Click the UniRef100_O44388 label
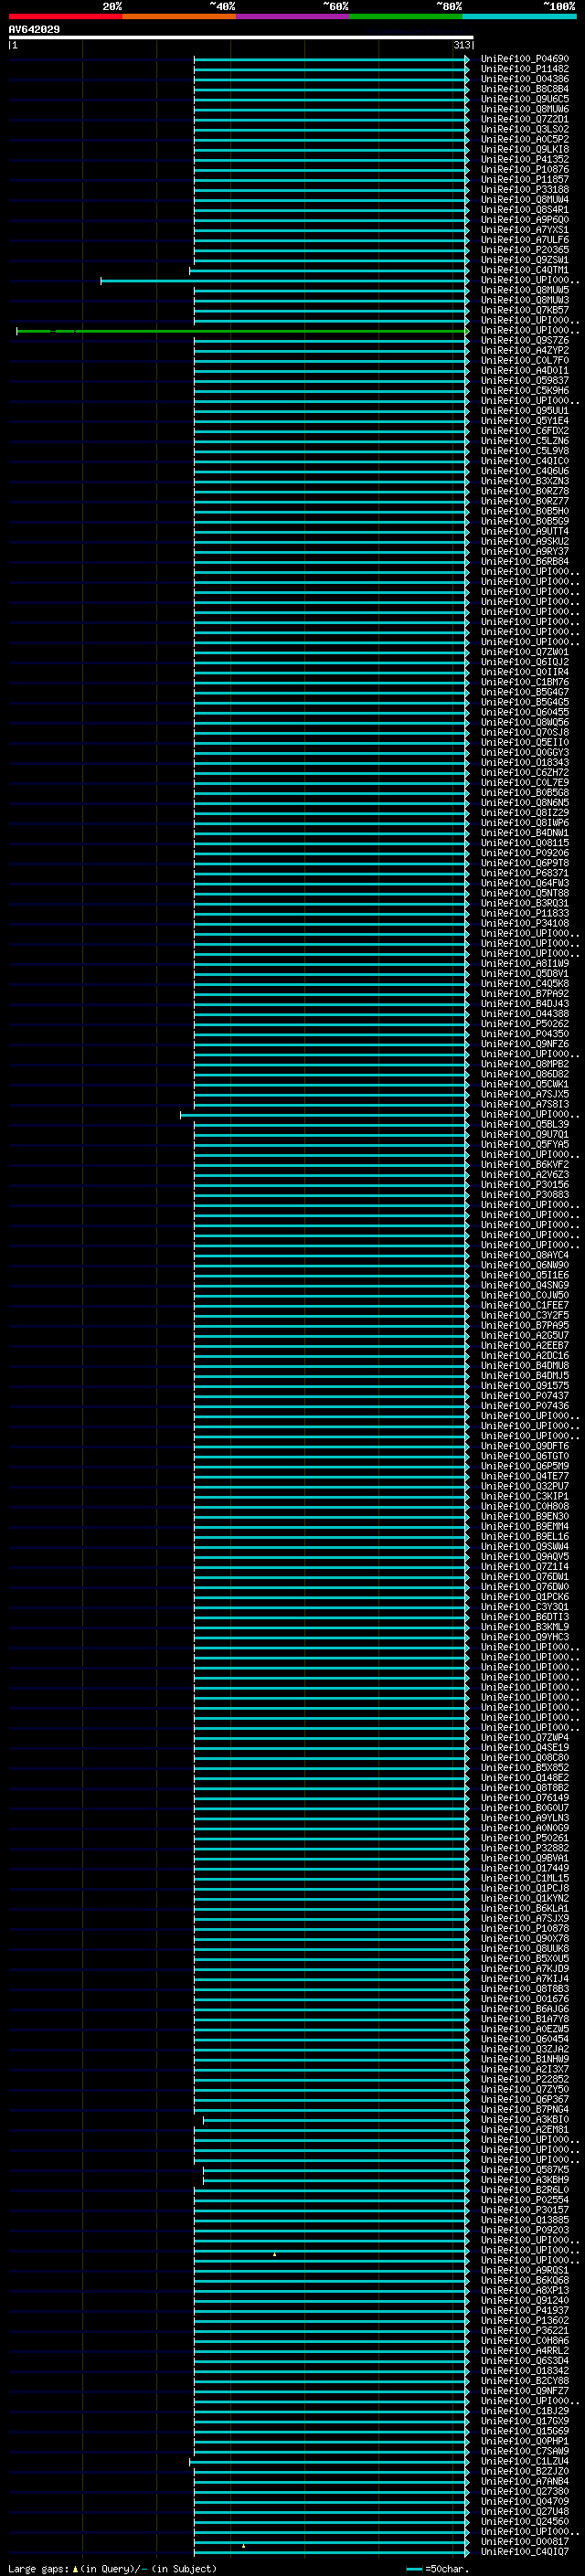Image resolution: width=585 pixels, height=2576 pixels. point(524,1013)
